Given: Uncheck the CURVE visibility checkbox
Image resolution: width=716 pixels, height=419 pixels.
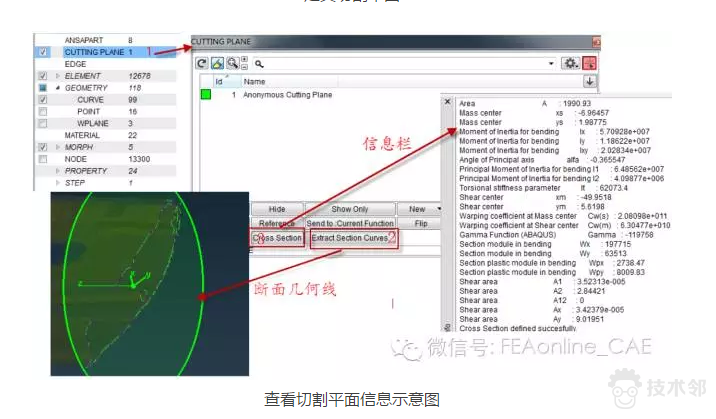Looking at the screenshot, I should [43, 100].
